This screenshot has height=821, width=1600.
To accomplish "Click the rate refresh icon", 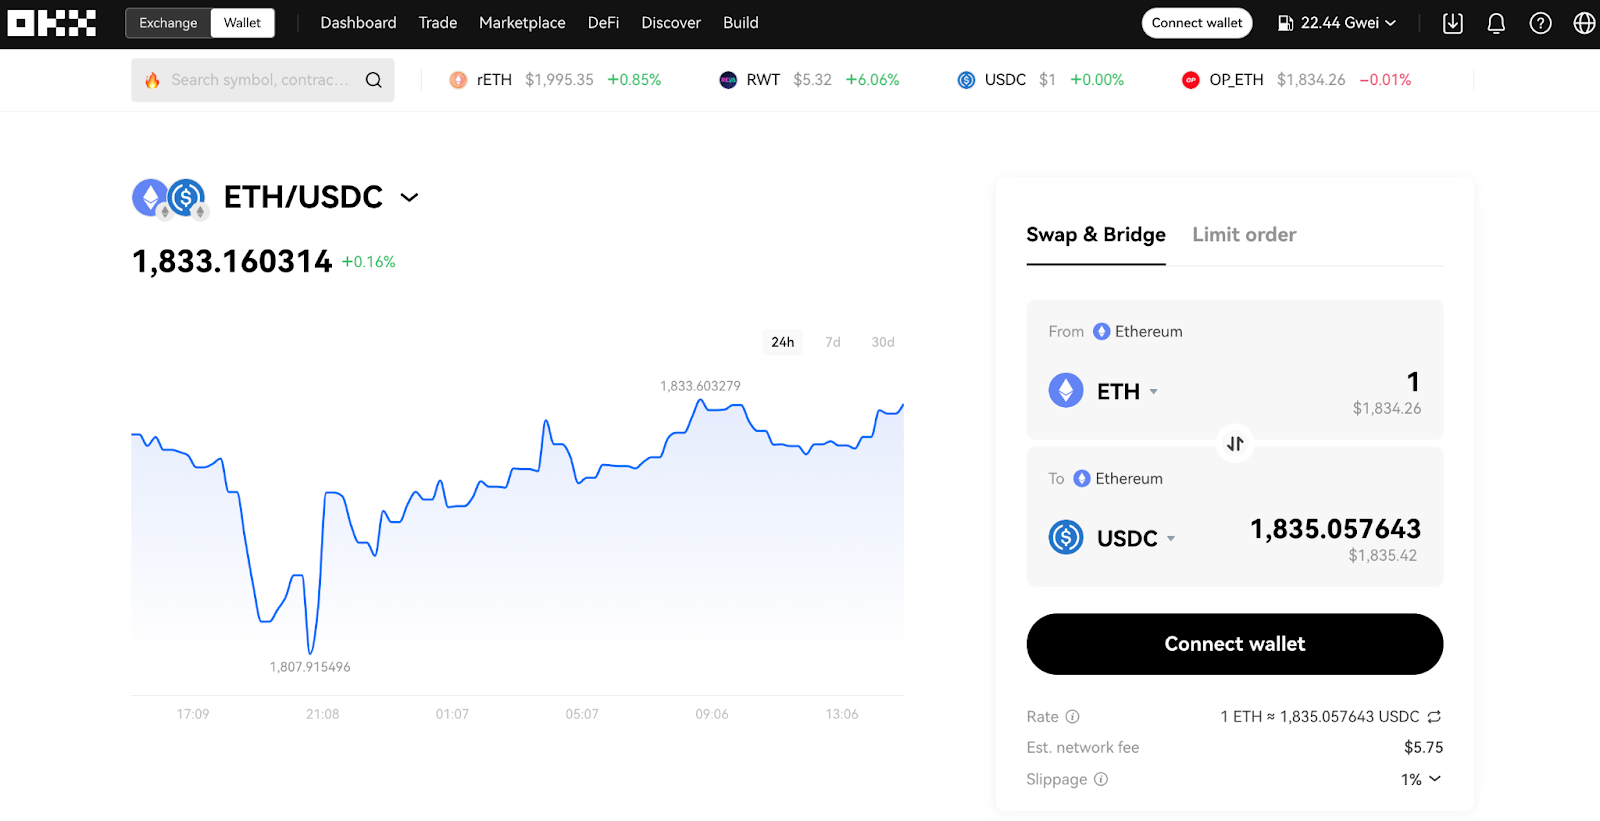I will [1434, 716].
